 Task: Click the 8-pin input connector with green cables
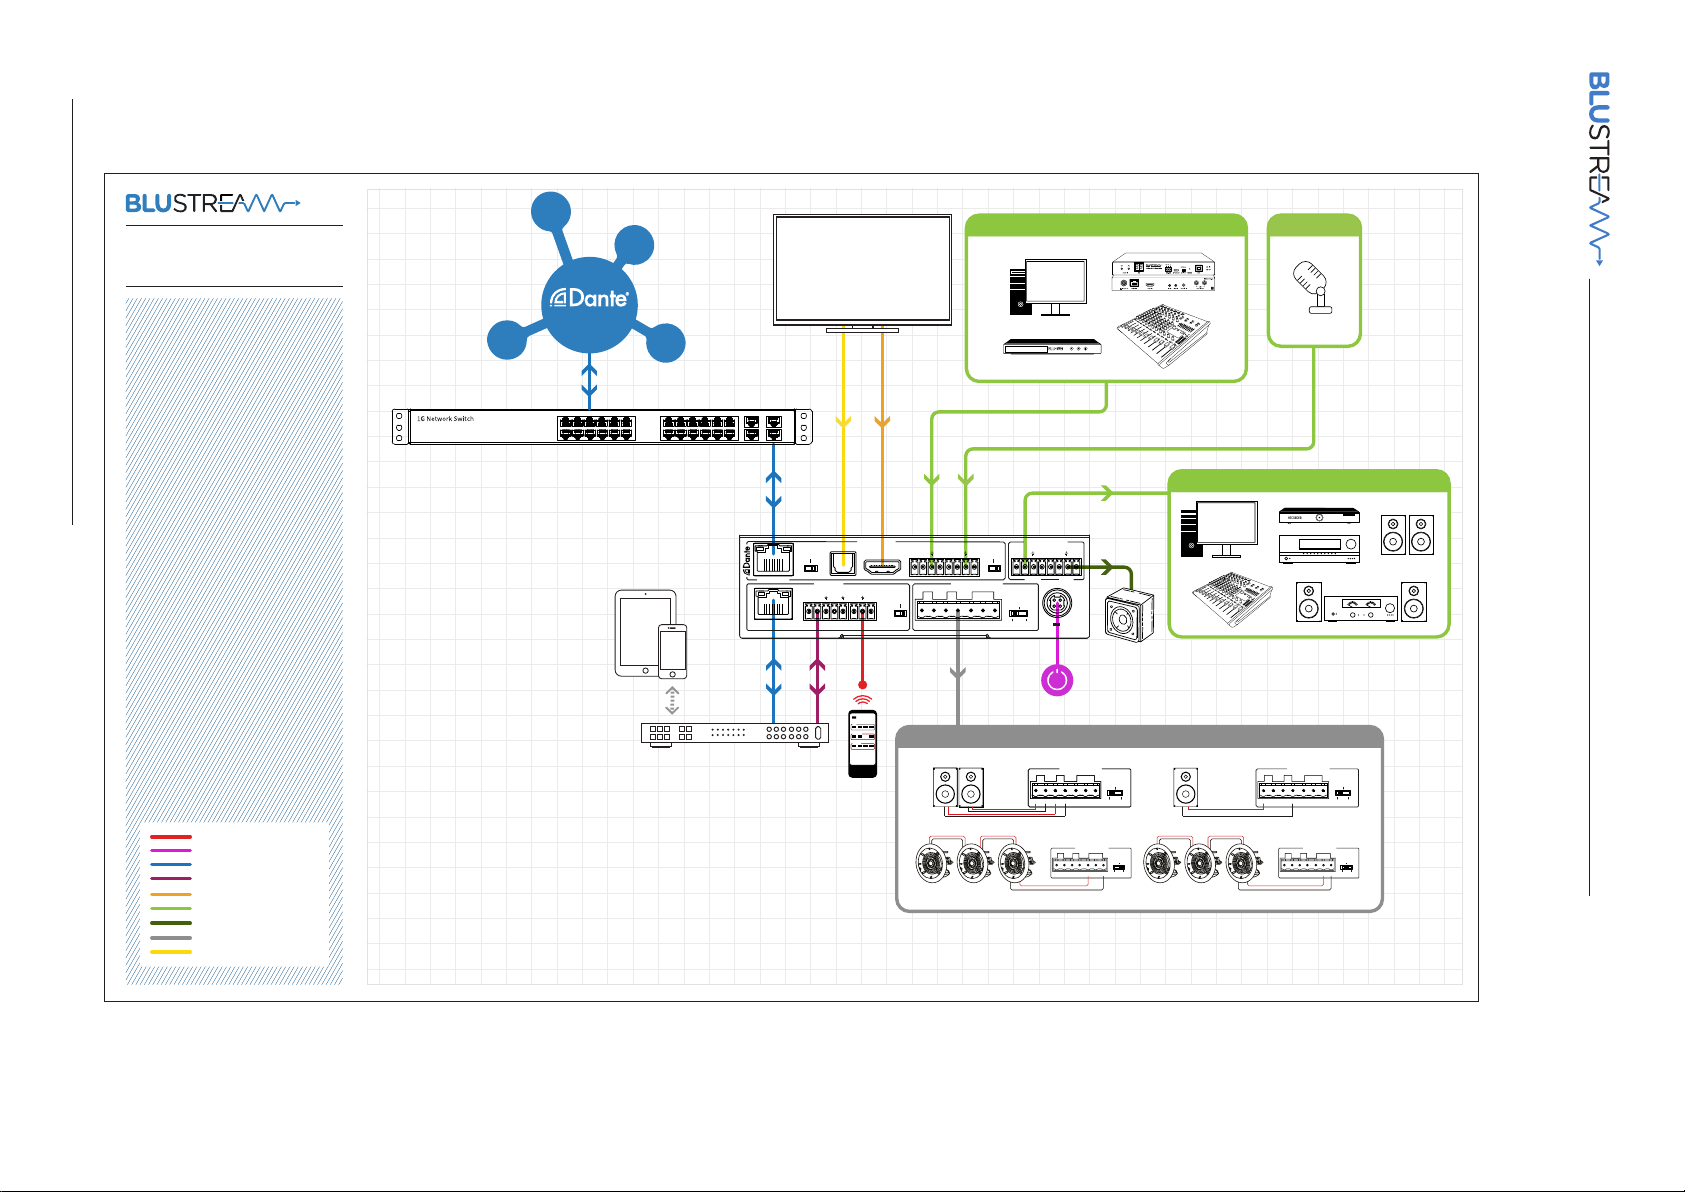click(945, 567)
